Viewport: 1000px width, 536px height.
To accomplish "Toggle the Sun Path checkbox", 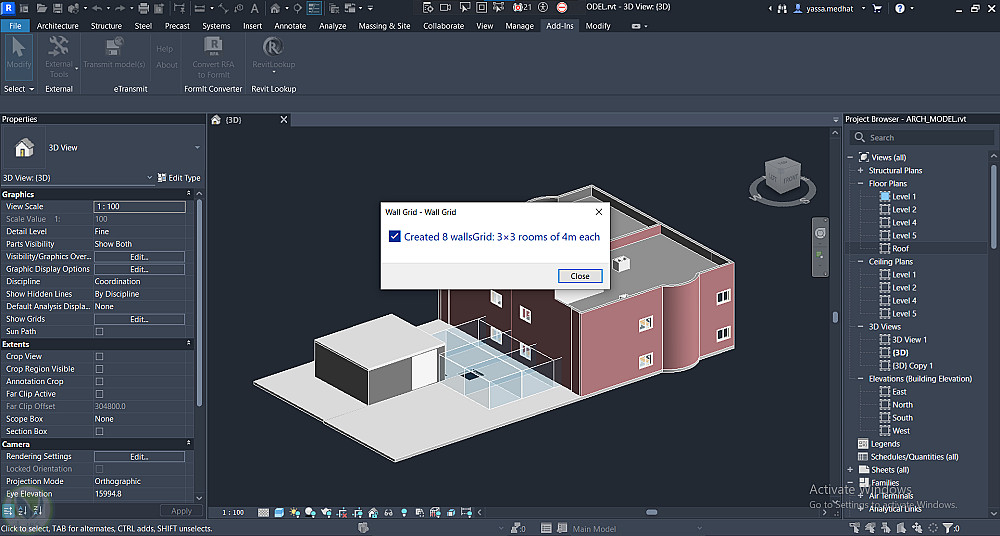I will pos(99,332).
